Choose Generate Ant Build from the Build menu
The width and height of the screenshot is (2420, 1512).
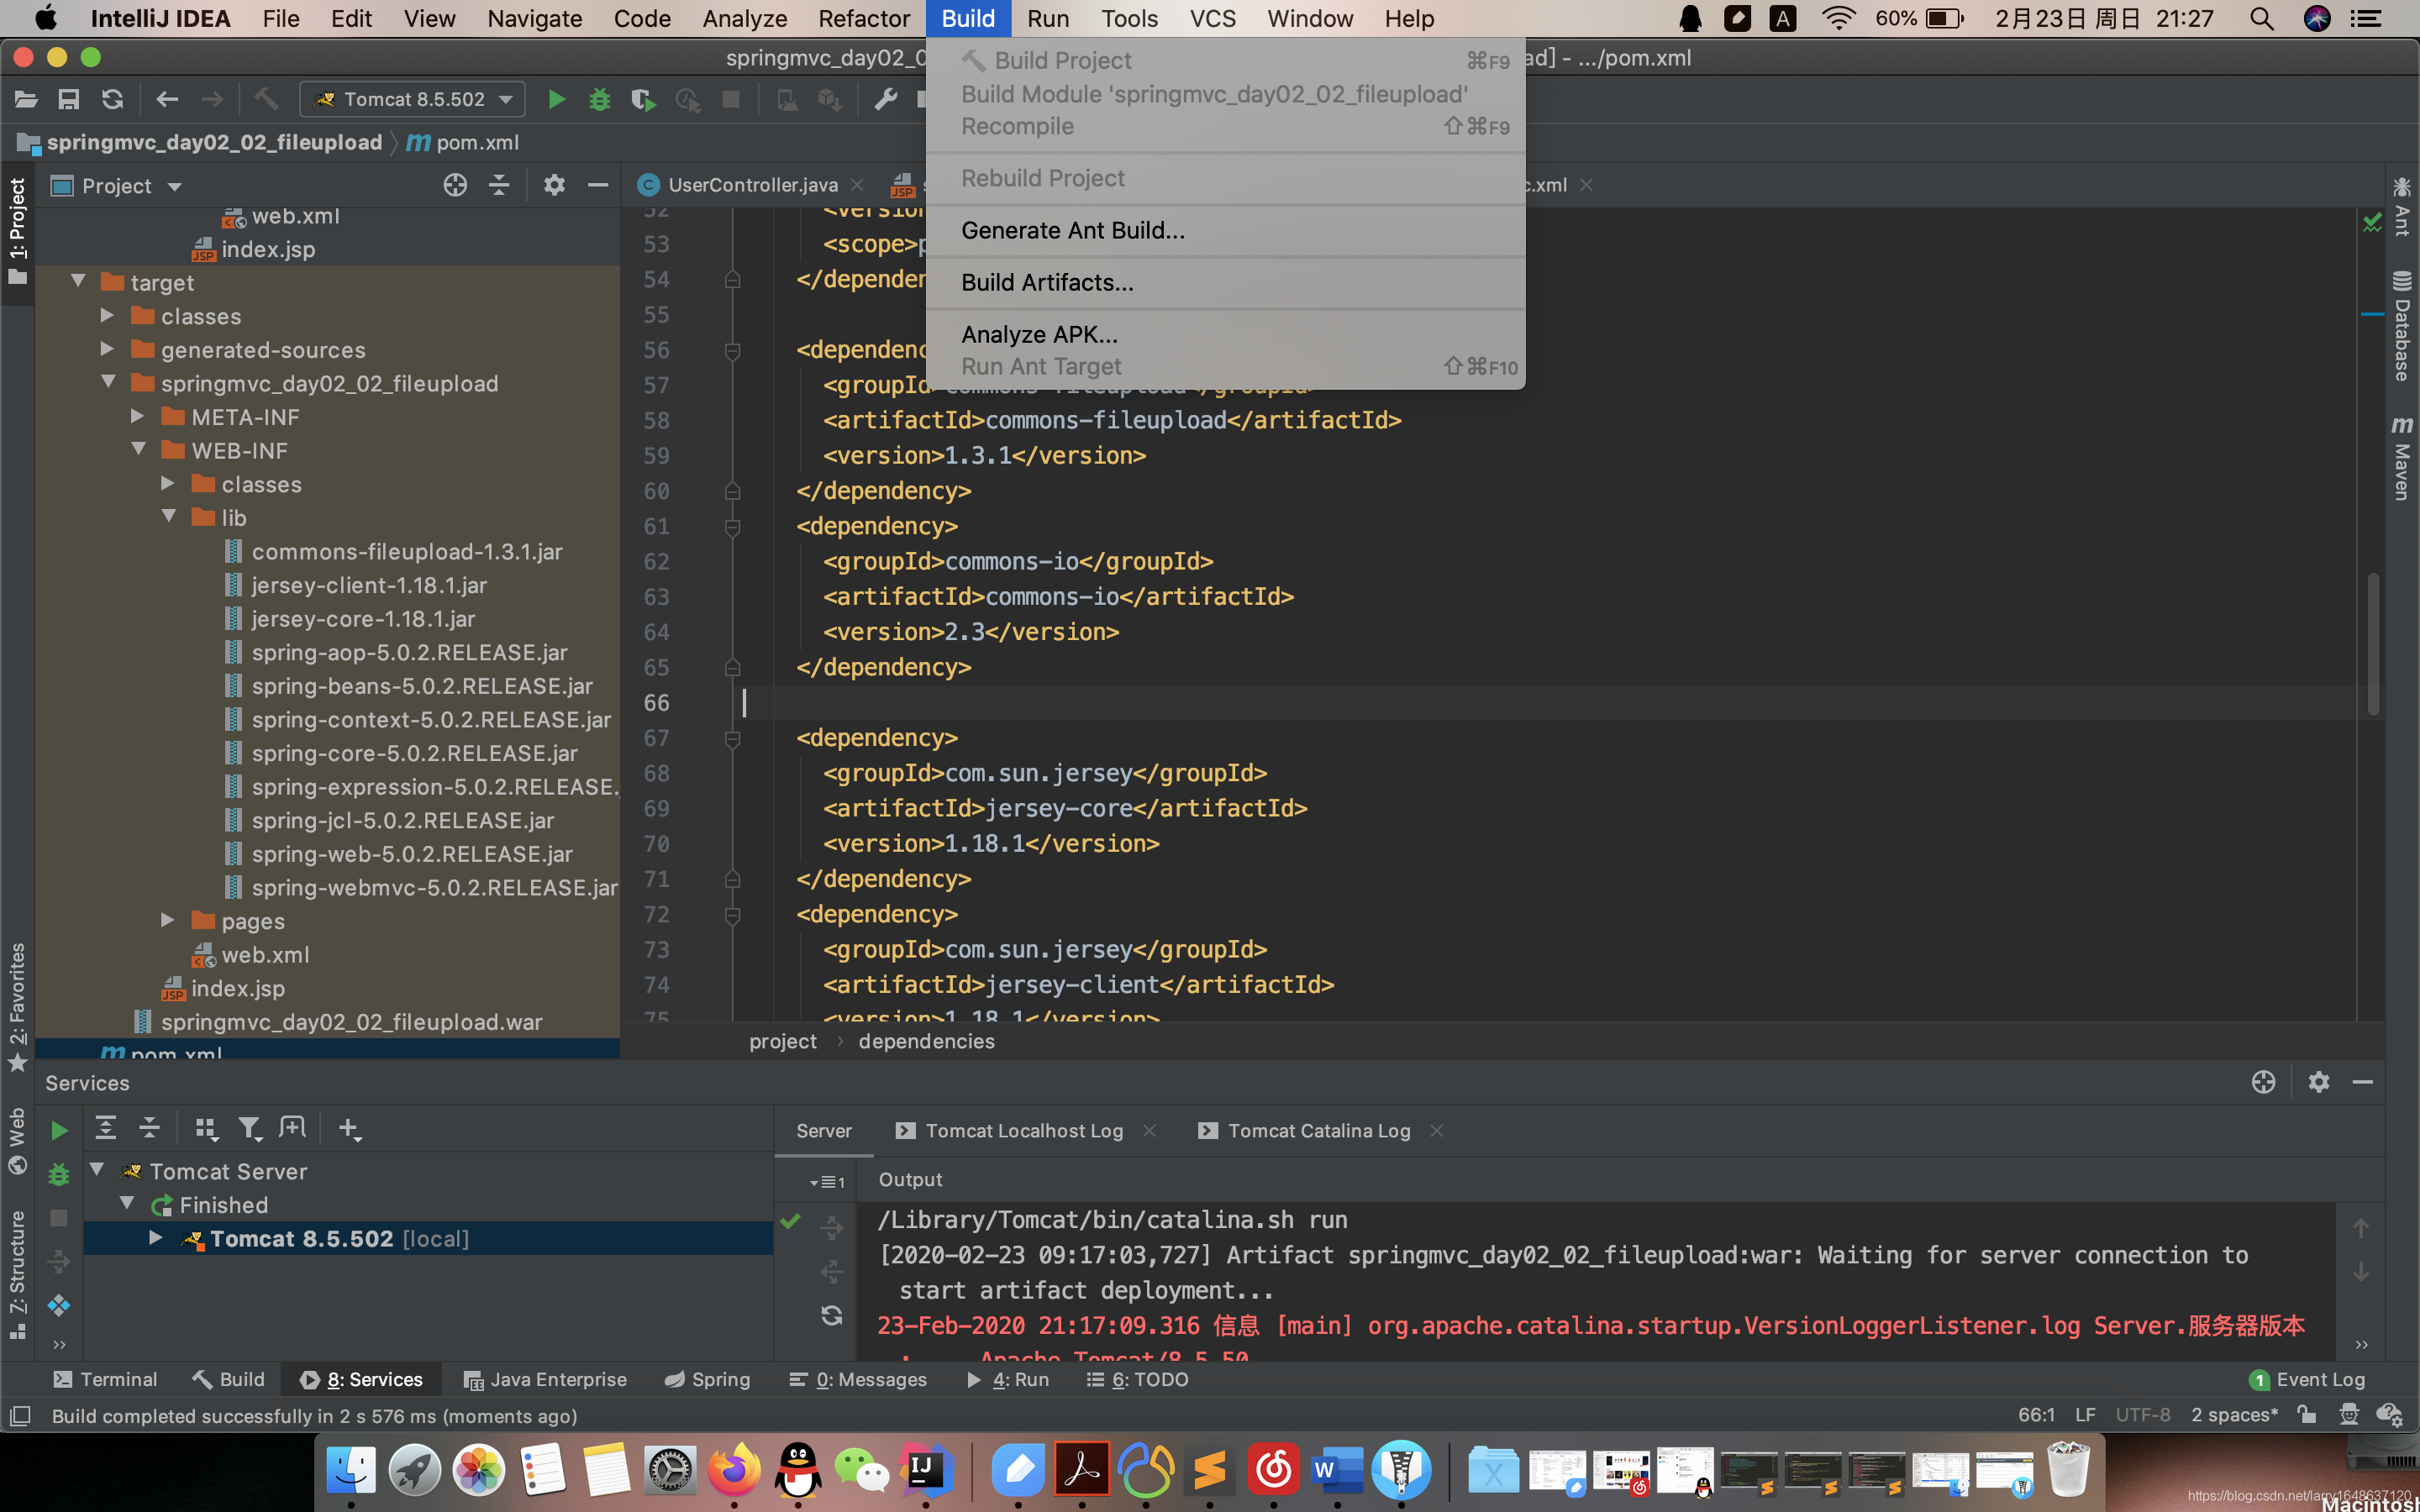click(1073, 230)
